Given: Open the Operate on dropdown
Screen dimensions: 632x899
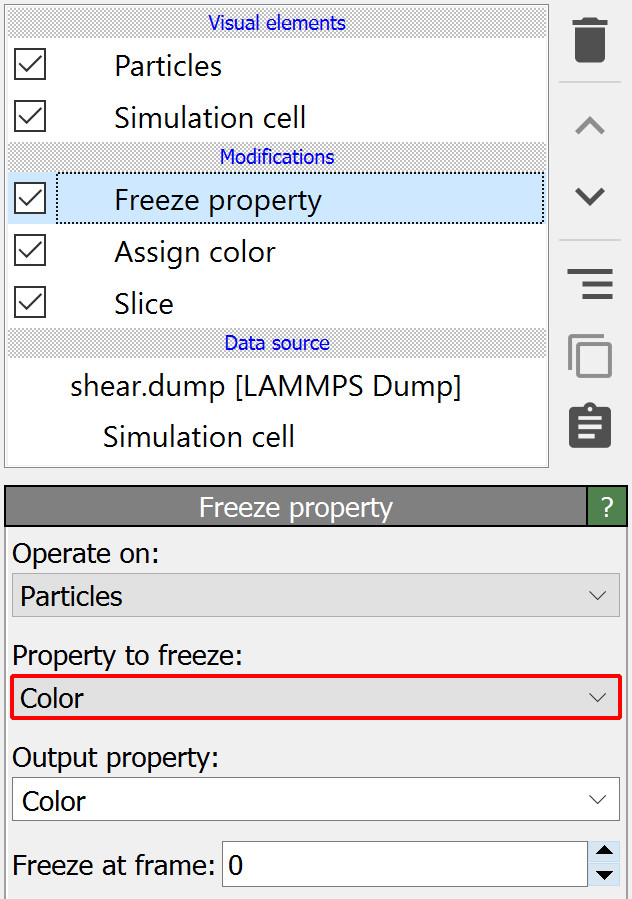Looking at the screenshot, I should pyautogui.click(x=315, y=596).
